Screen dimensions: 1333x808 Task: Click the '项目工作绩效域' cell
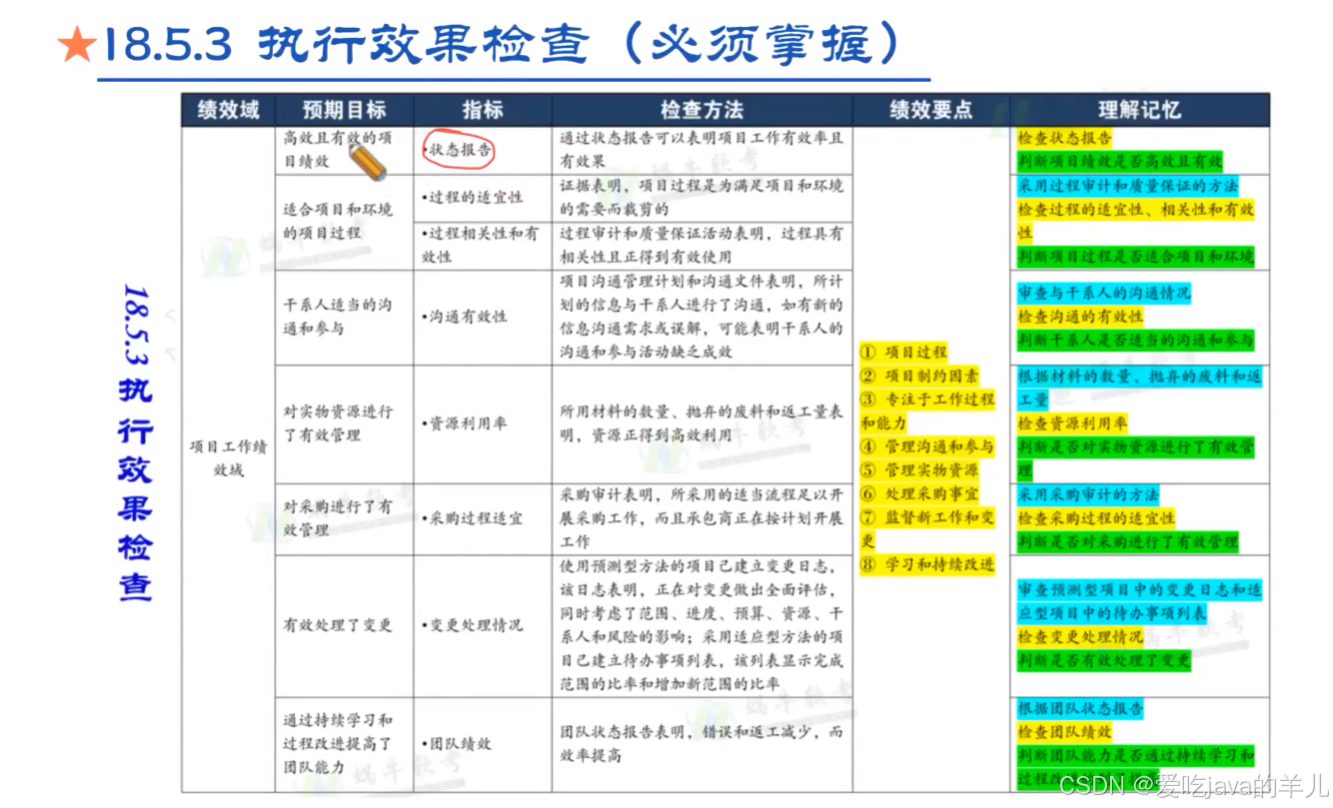click(228, 458)
